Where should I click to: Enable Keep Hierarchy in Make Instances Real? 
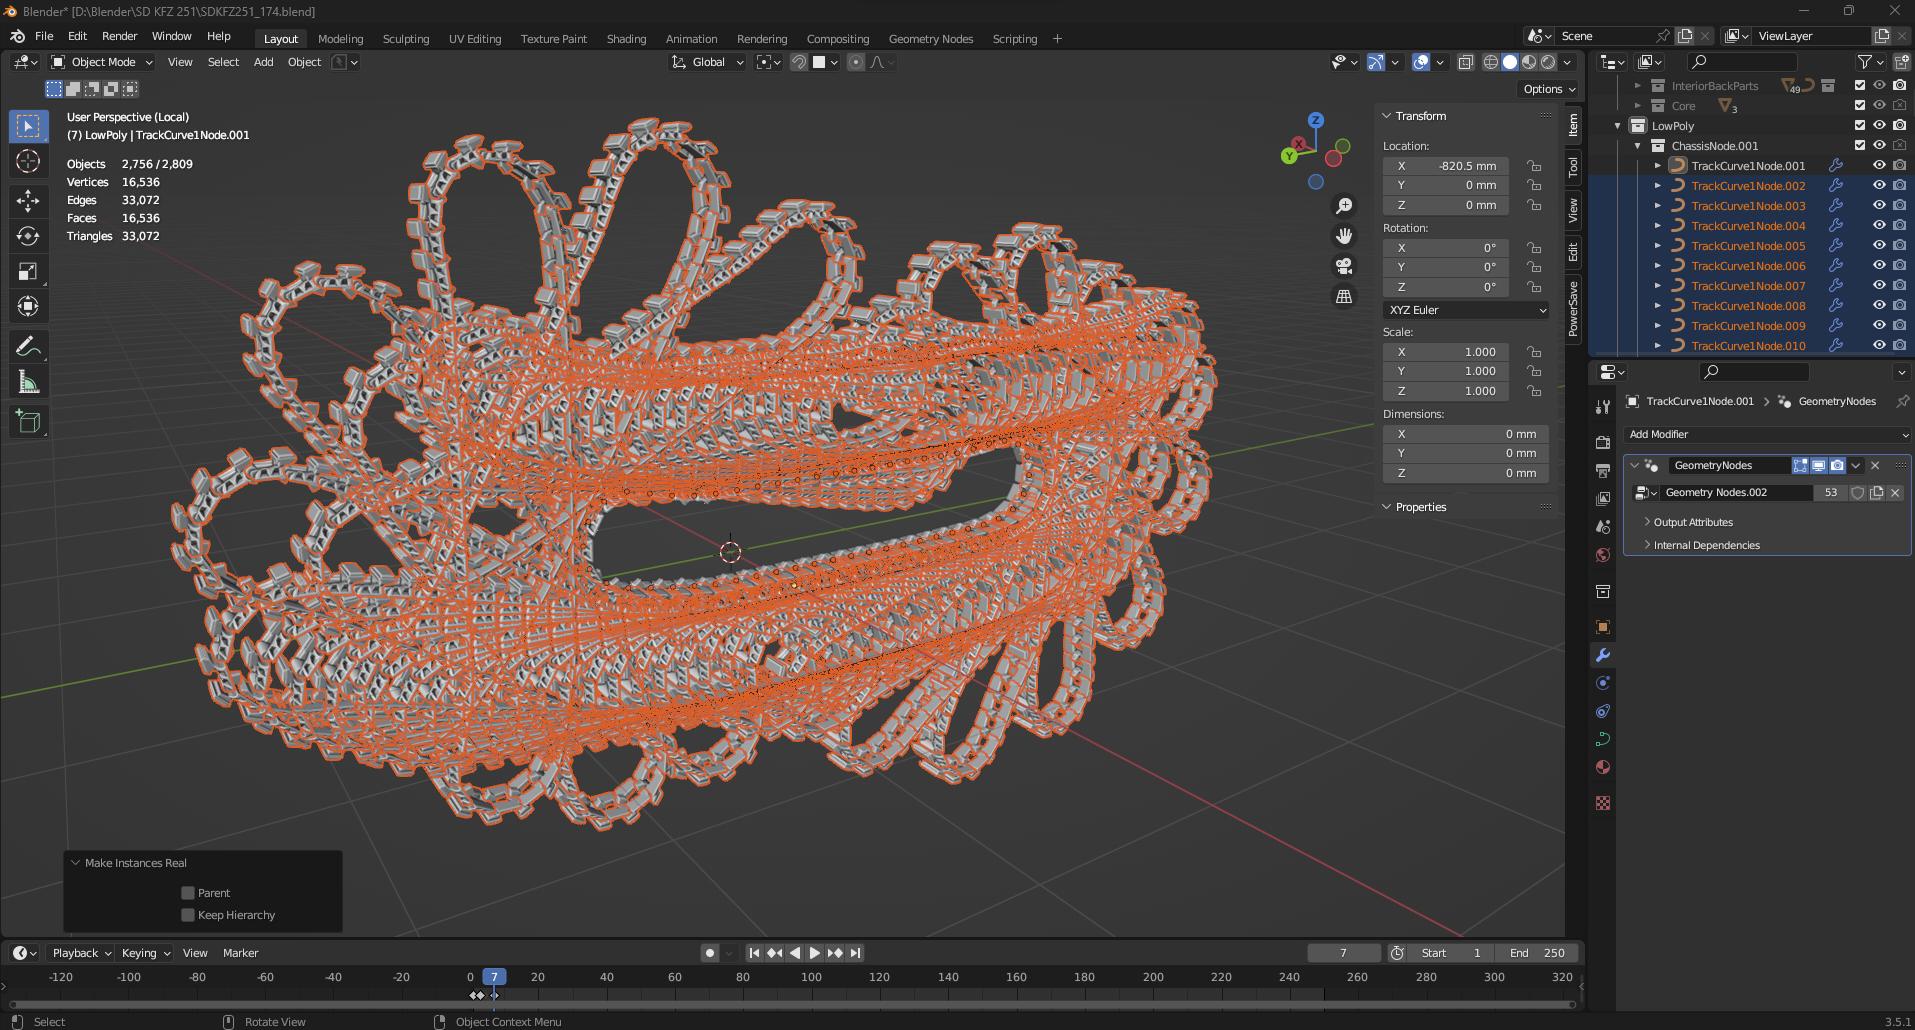click(187, 914)
